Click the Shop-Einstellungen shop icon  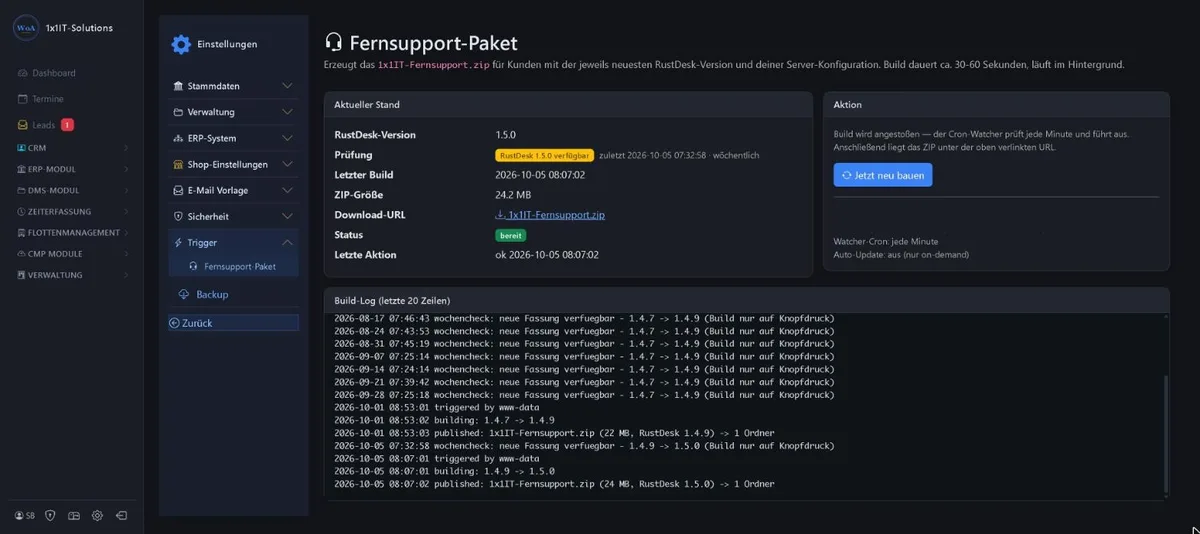(178, 164)
